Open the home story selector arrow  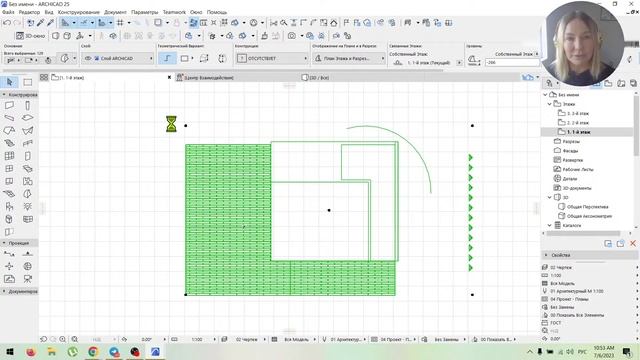click(x=459, y=63)
